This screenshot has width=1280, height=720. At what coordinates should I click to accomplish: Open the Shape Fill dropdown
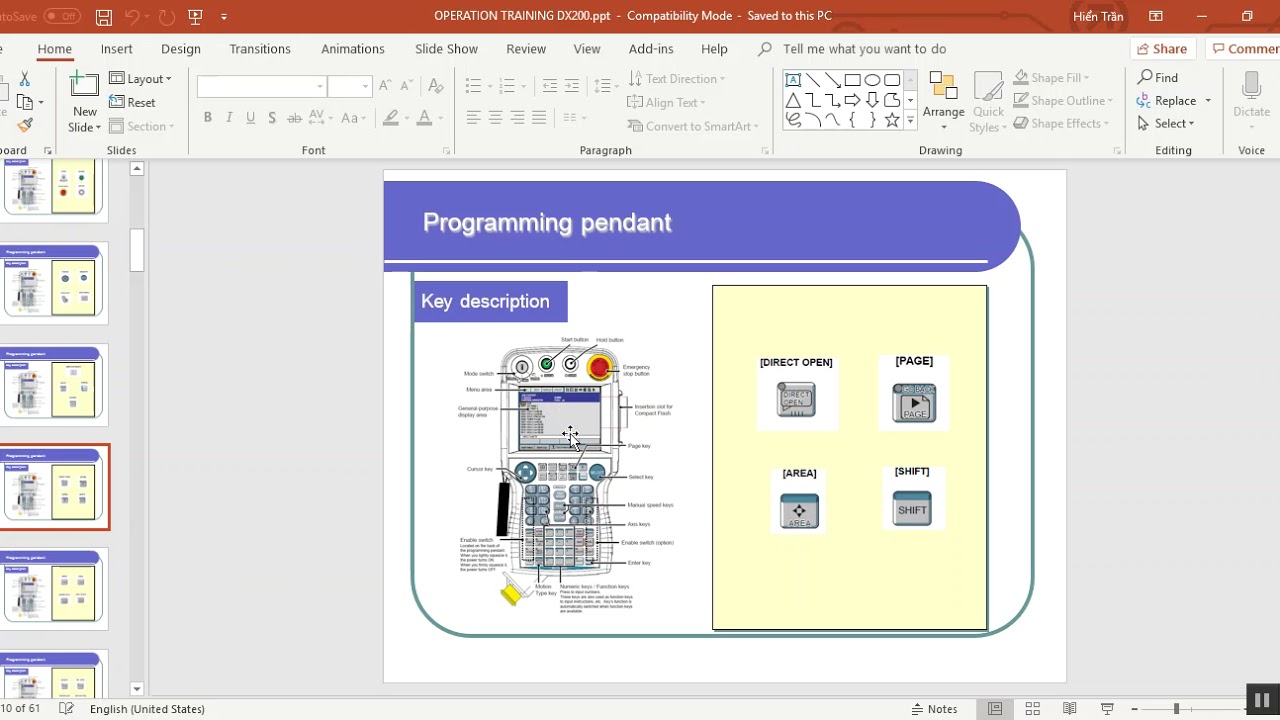point(1052,77)
